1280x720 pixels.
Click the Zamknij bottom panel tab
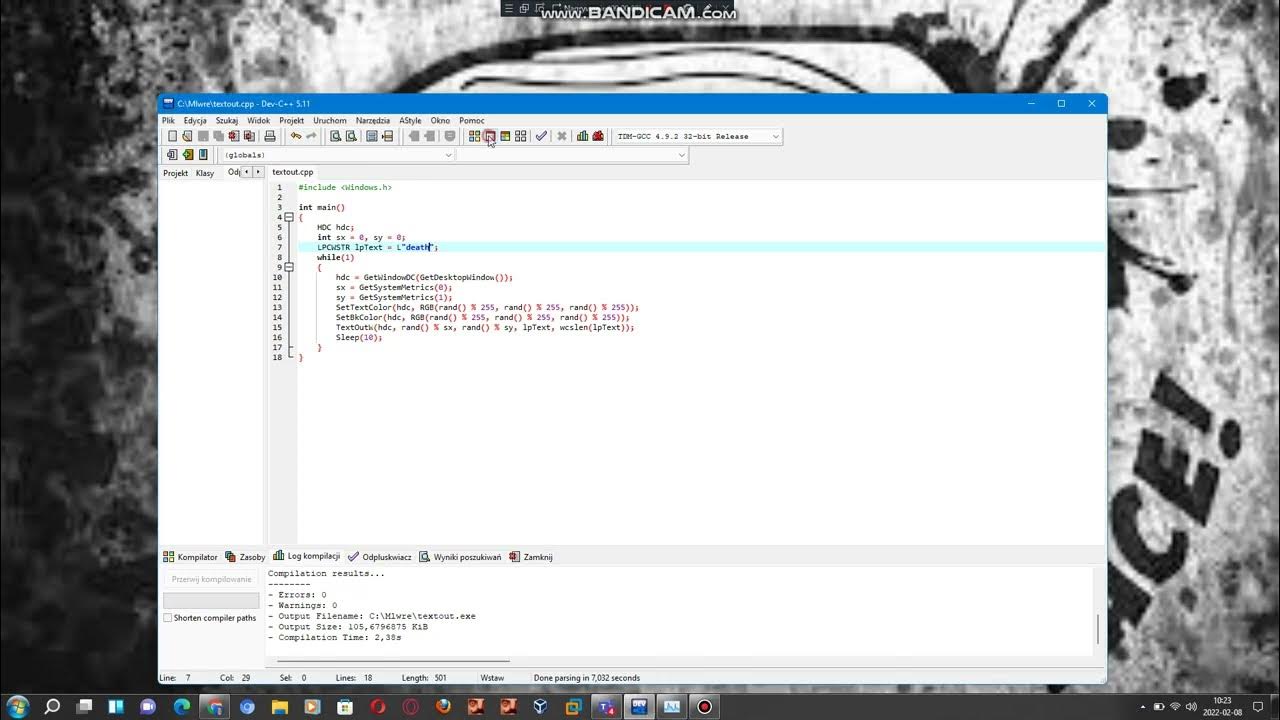(531, 557)
